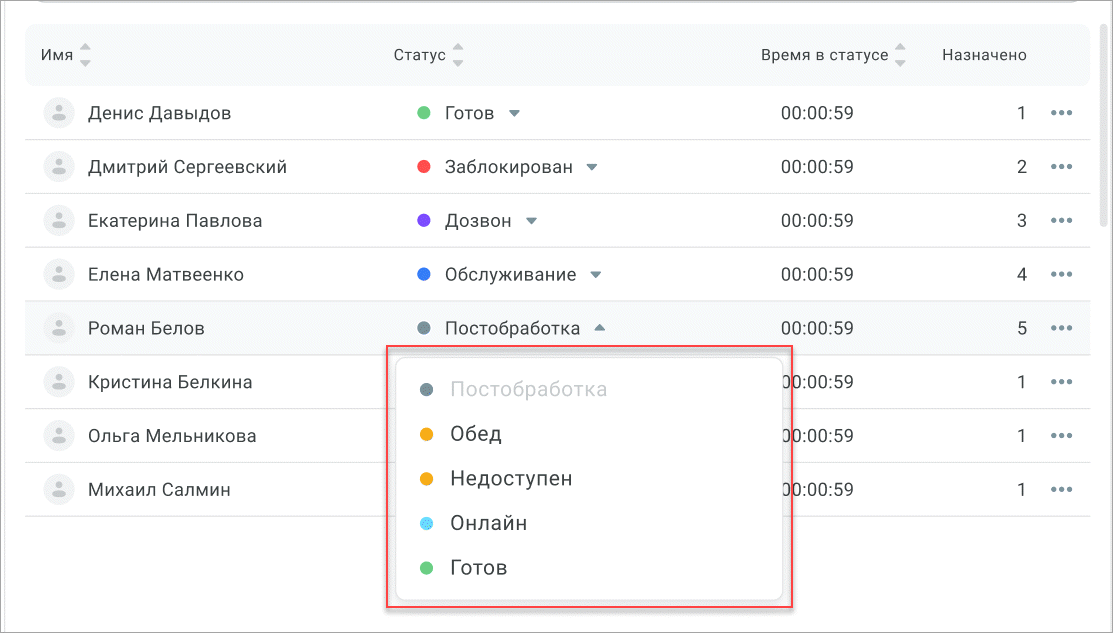Viewport: 1113px width, 633px height.
Task: Click avatar icon of Денис Давыдов
Action: [x=59, y=113]
